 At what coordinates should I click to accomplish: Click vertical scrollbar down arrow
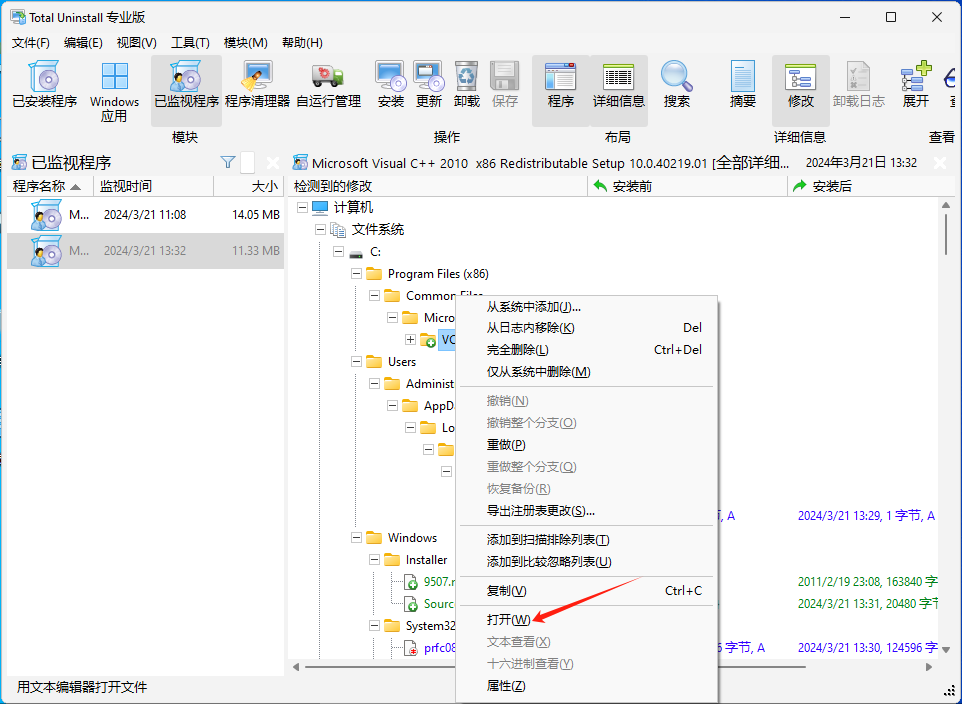(x=946, y=649)
